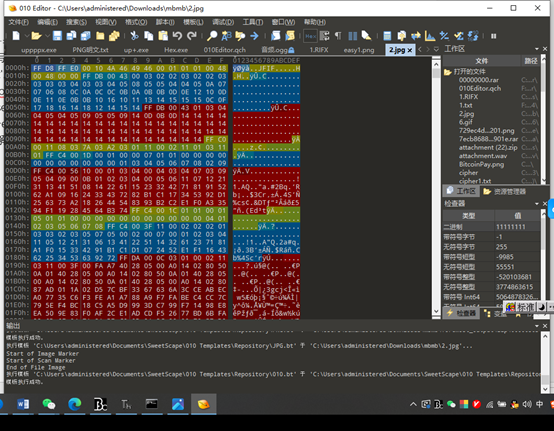Save file with the floppy disk icon
The width and height of the screenshot is (554, 431).
[57, 36]
